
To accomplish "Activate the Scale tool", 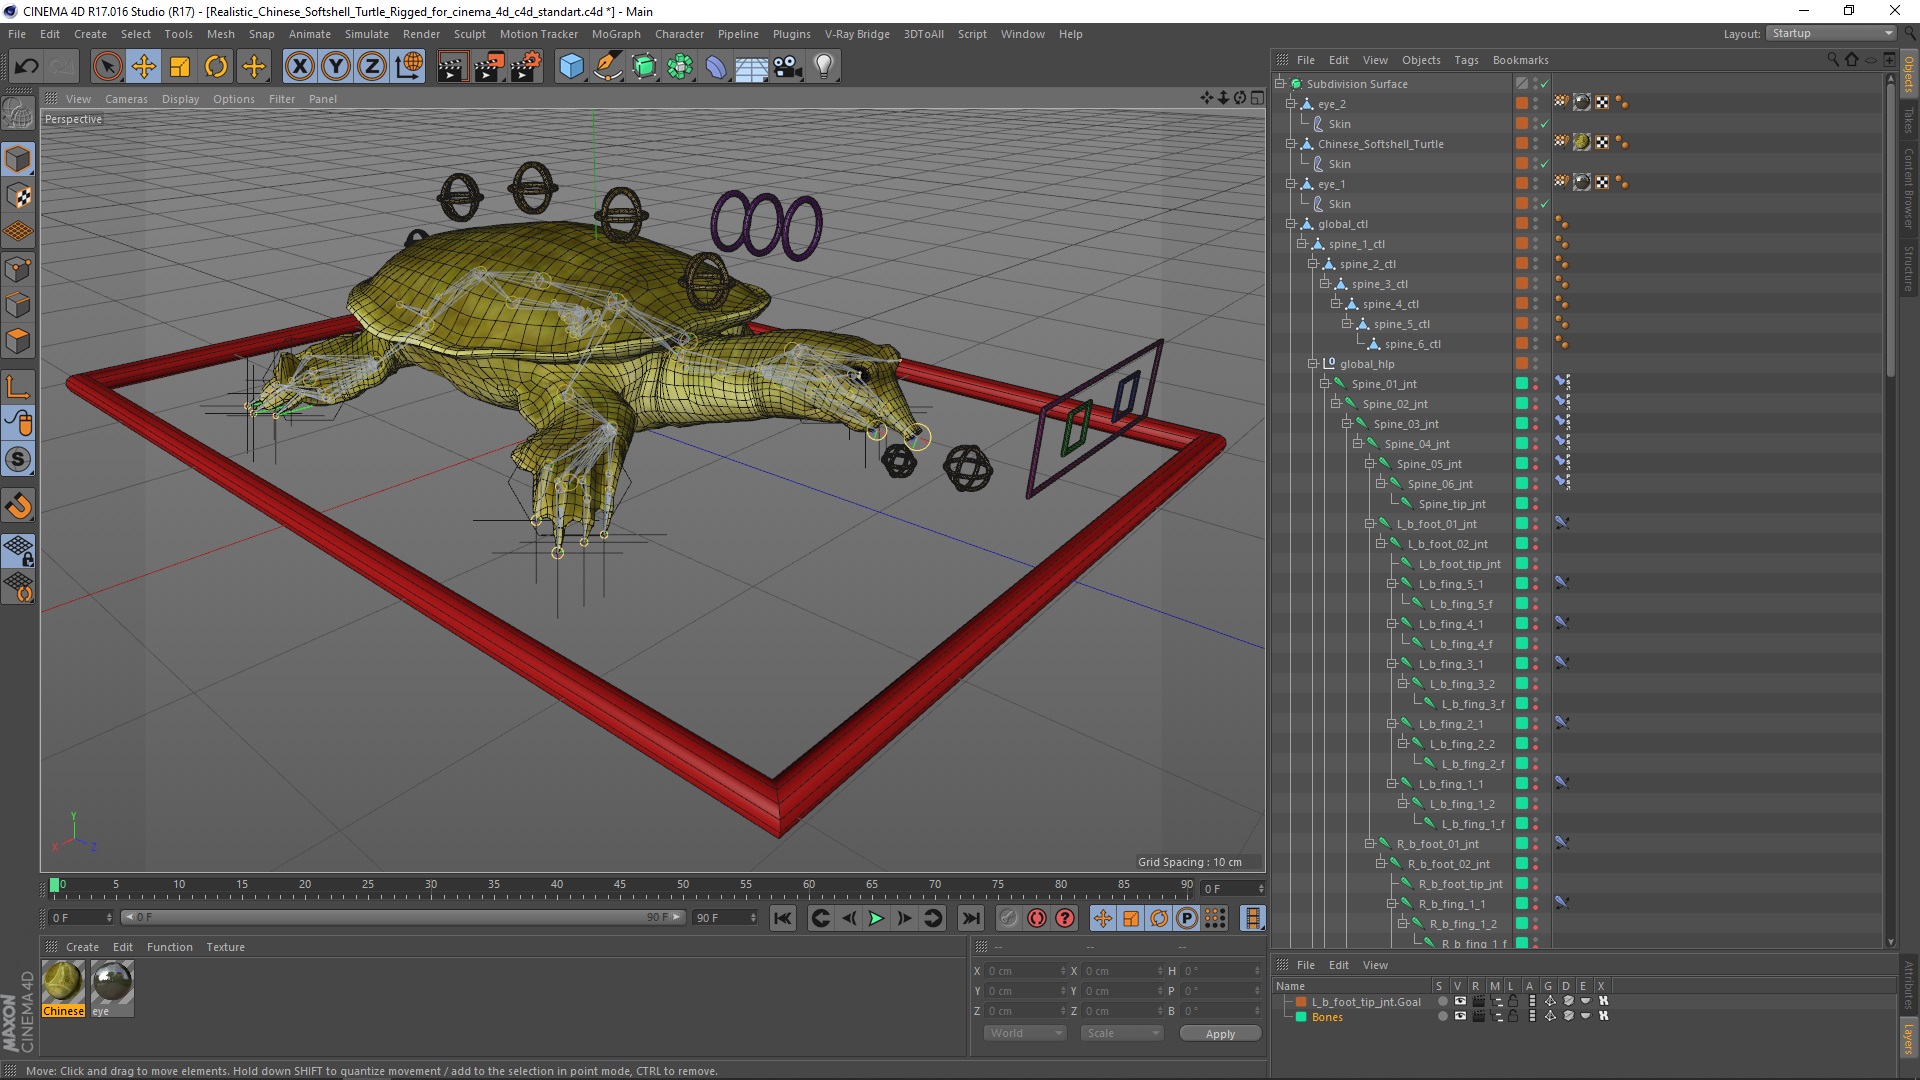I will [x=180, y=67].
